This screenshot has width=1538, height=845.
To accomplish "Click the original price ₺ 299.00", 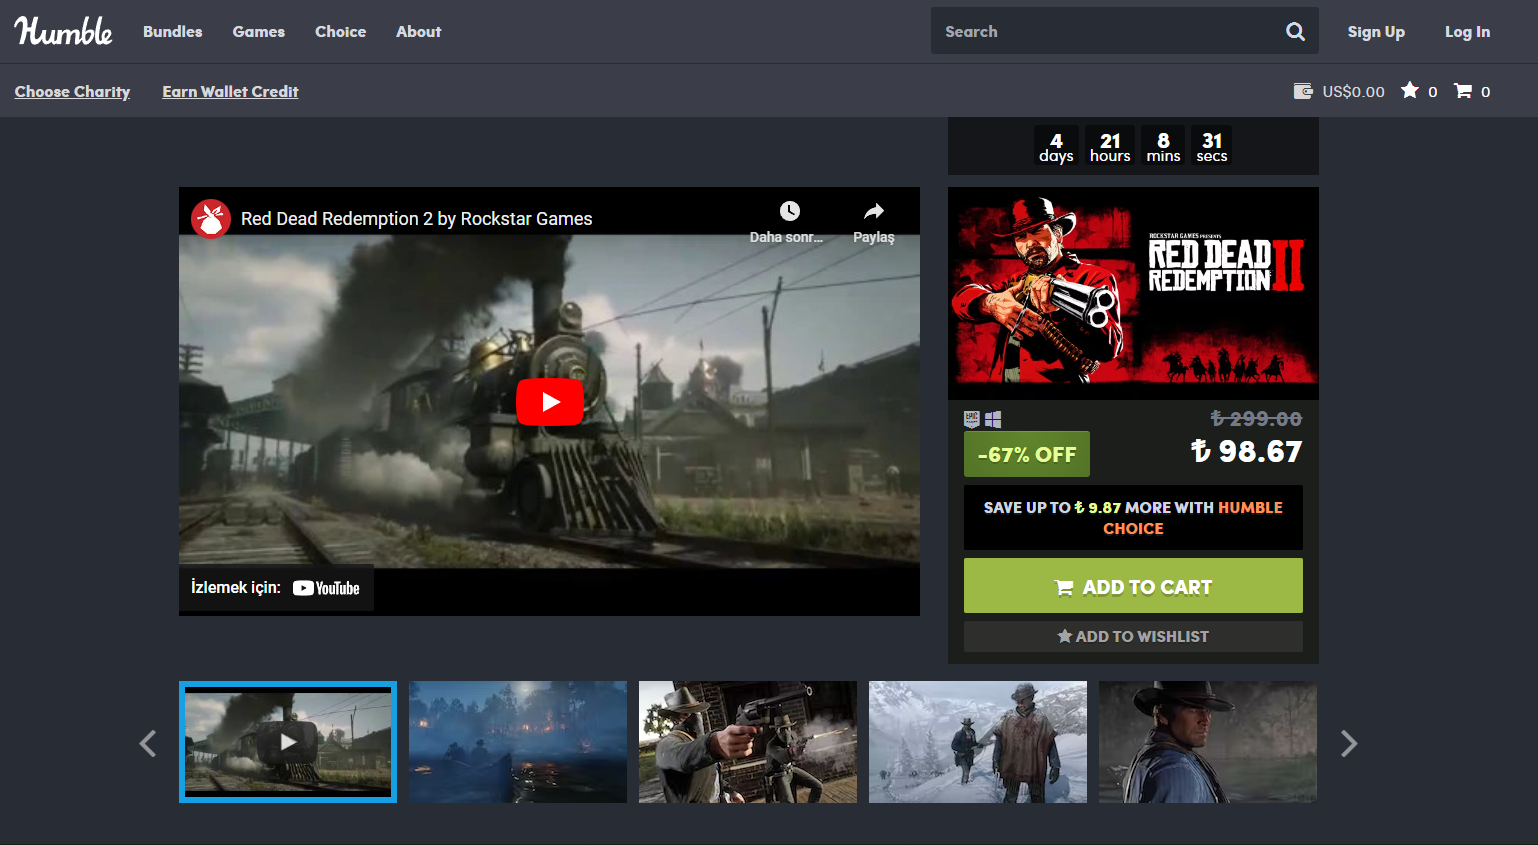I will [1256, 419].
